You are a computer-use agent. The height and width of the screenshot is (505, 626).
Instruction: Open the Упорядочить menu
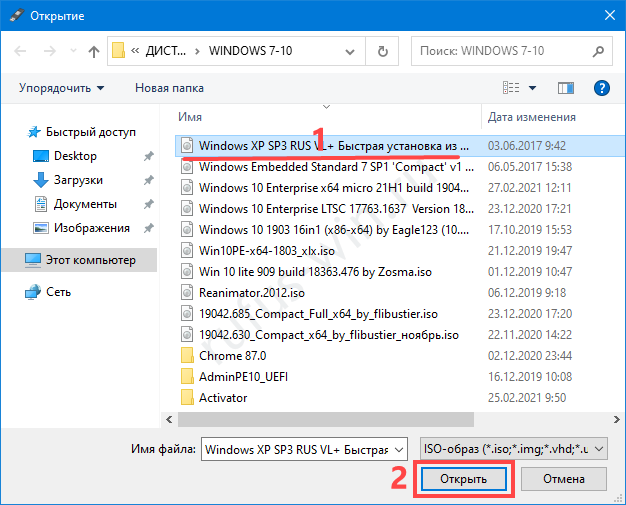pyautogui.click(x=61, y=88)
